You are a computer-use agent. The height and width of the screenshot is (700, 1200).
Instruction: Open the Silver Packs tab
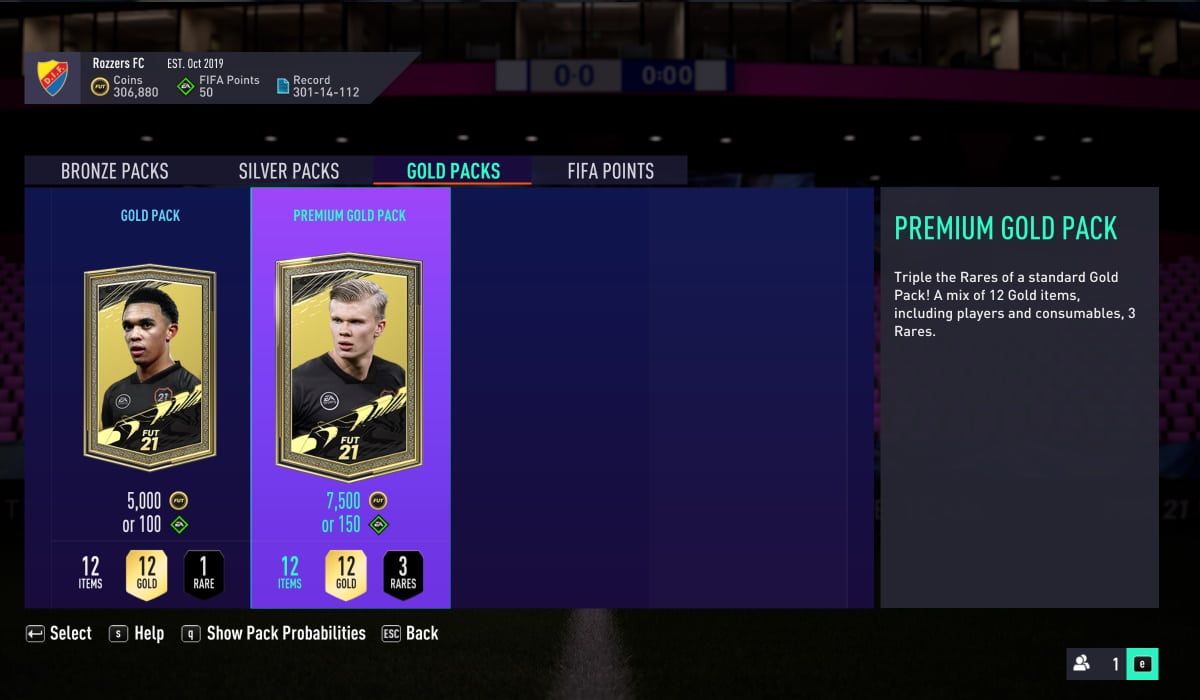[289, 171]
